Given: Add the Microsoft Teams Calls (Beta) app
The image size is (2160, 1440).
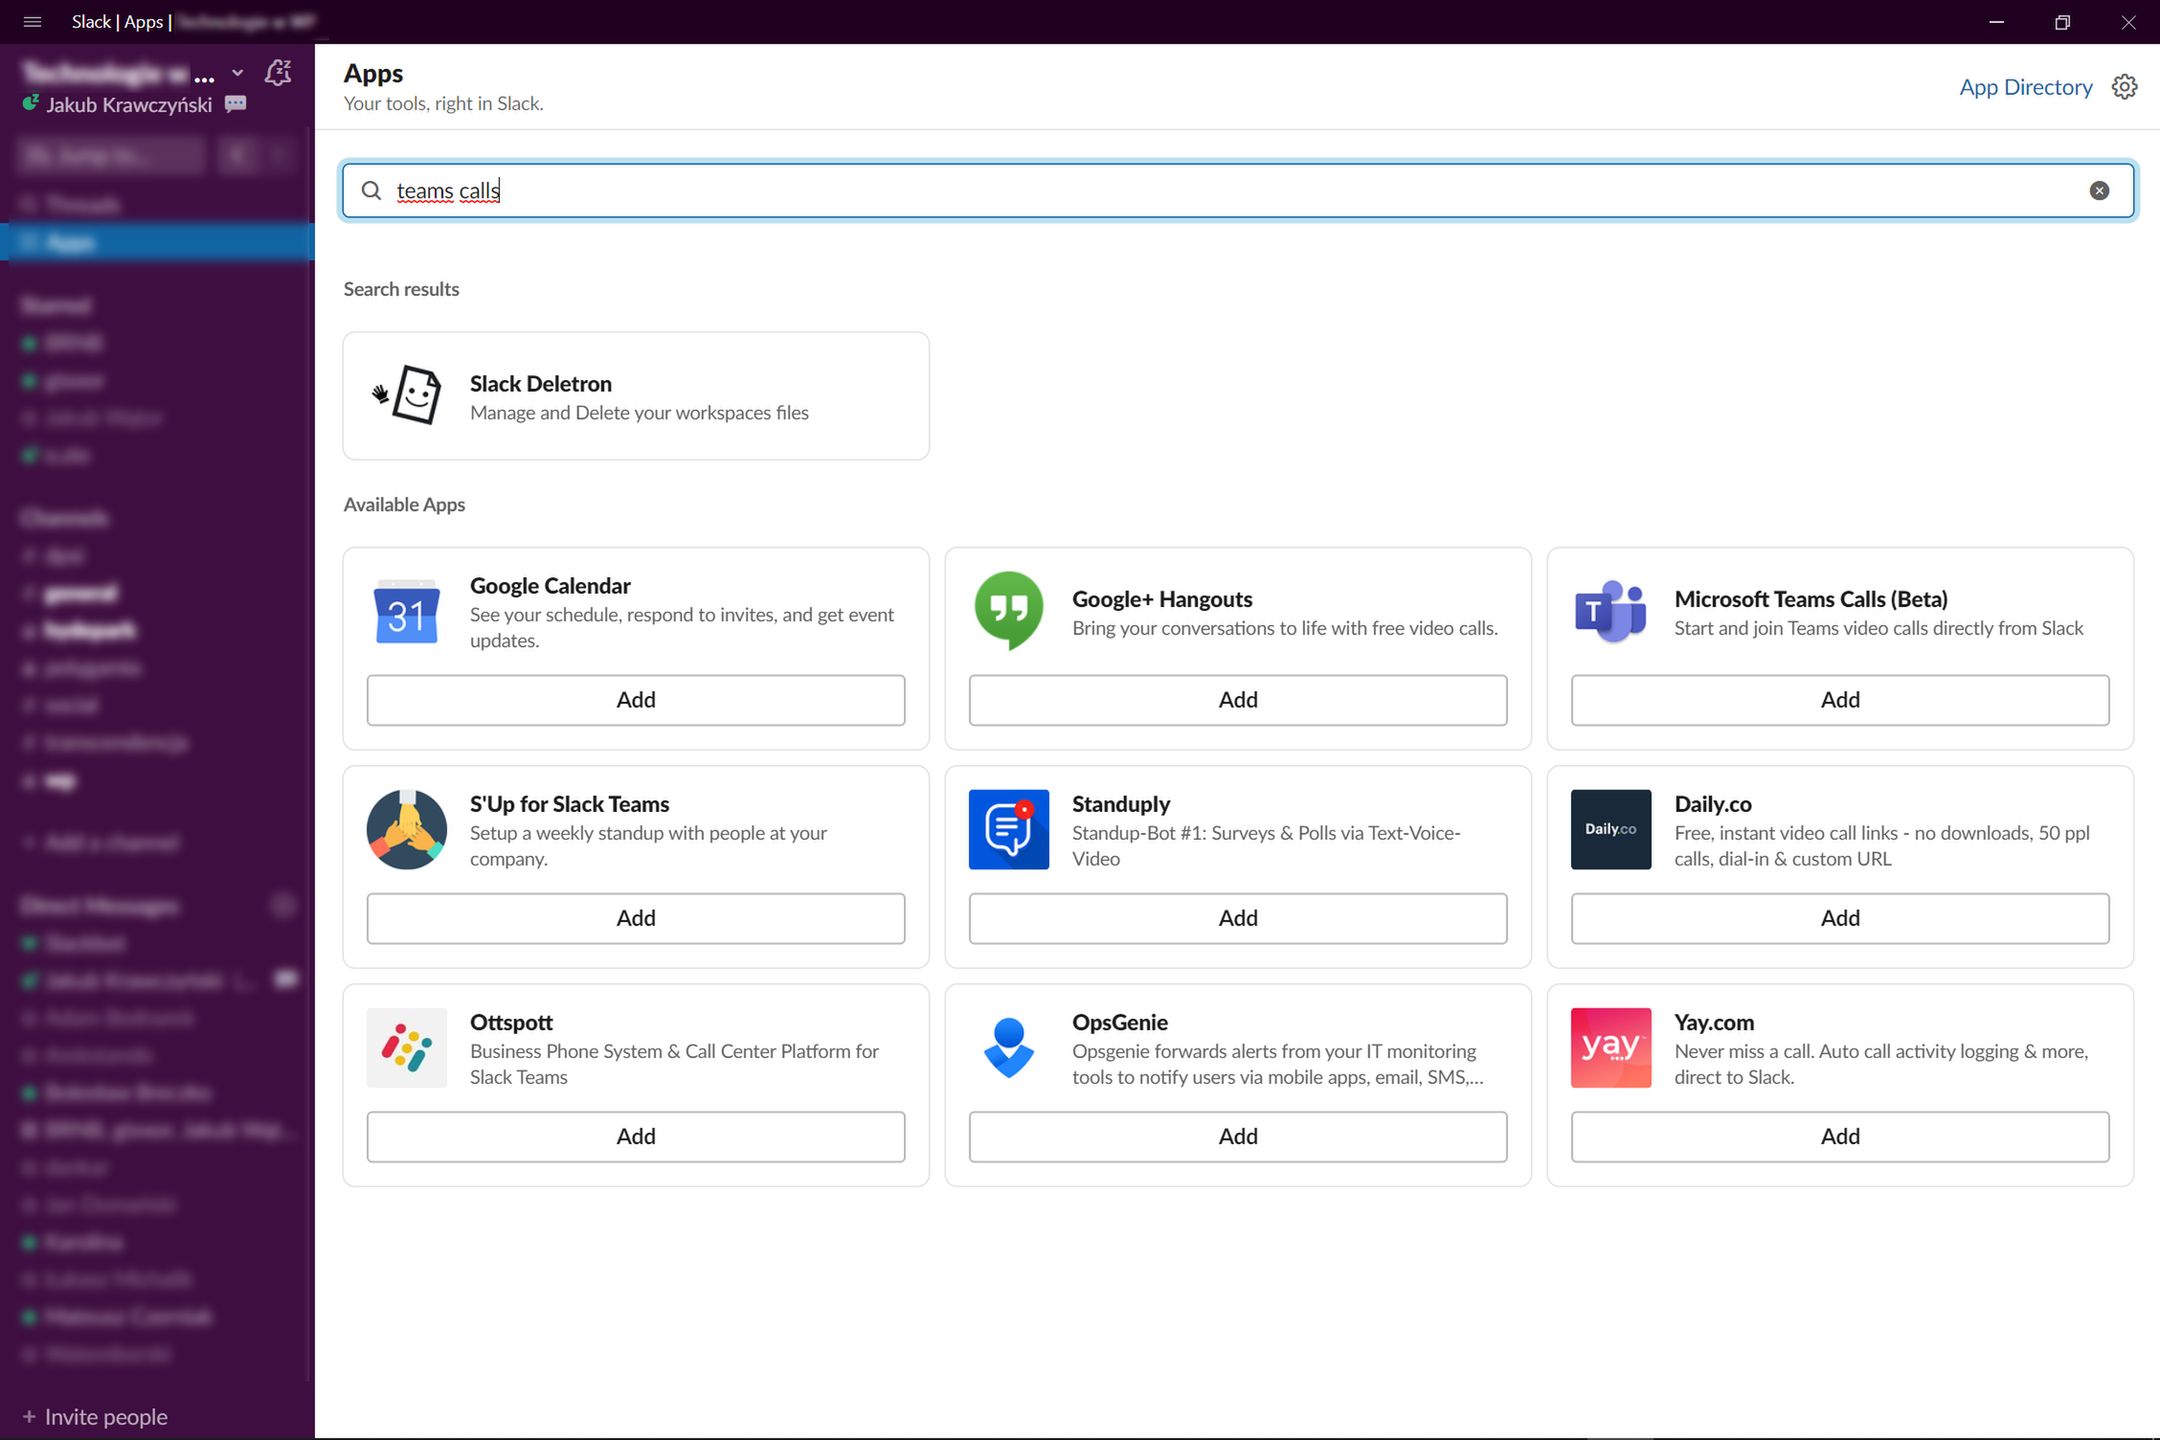Looking at the screenshot, I should [1839, 700].
